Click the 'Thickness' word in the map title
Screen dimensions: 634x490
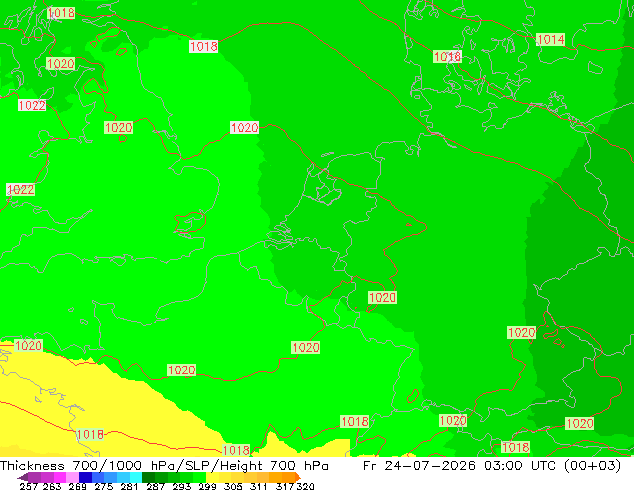click(x=32, y=466)
